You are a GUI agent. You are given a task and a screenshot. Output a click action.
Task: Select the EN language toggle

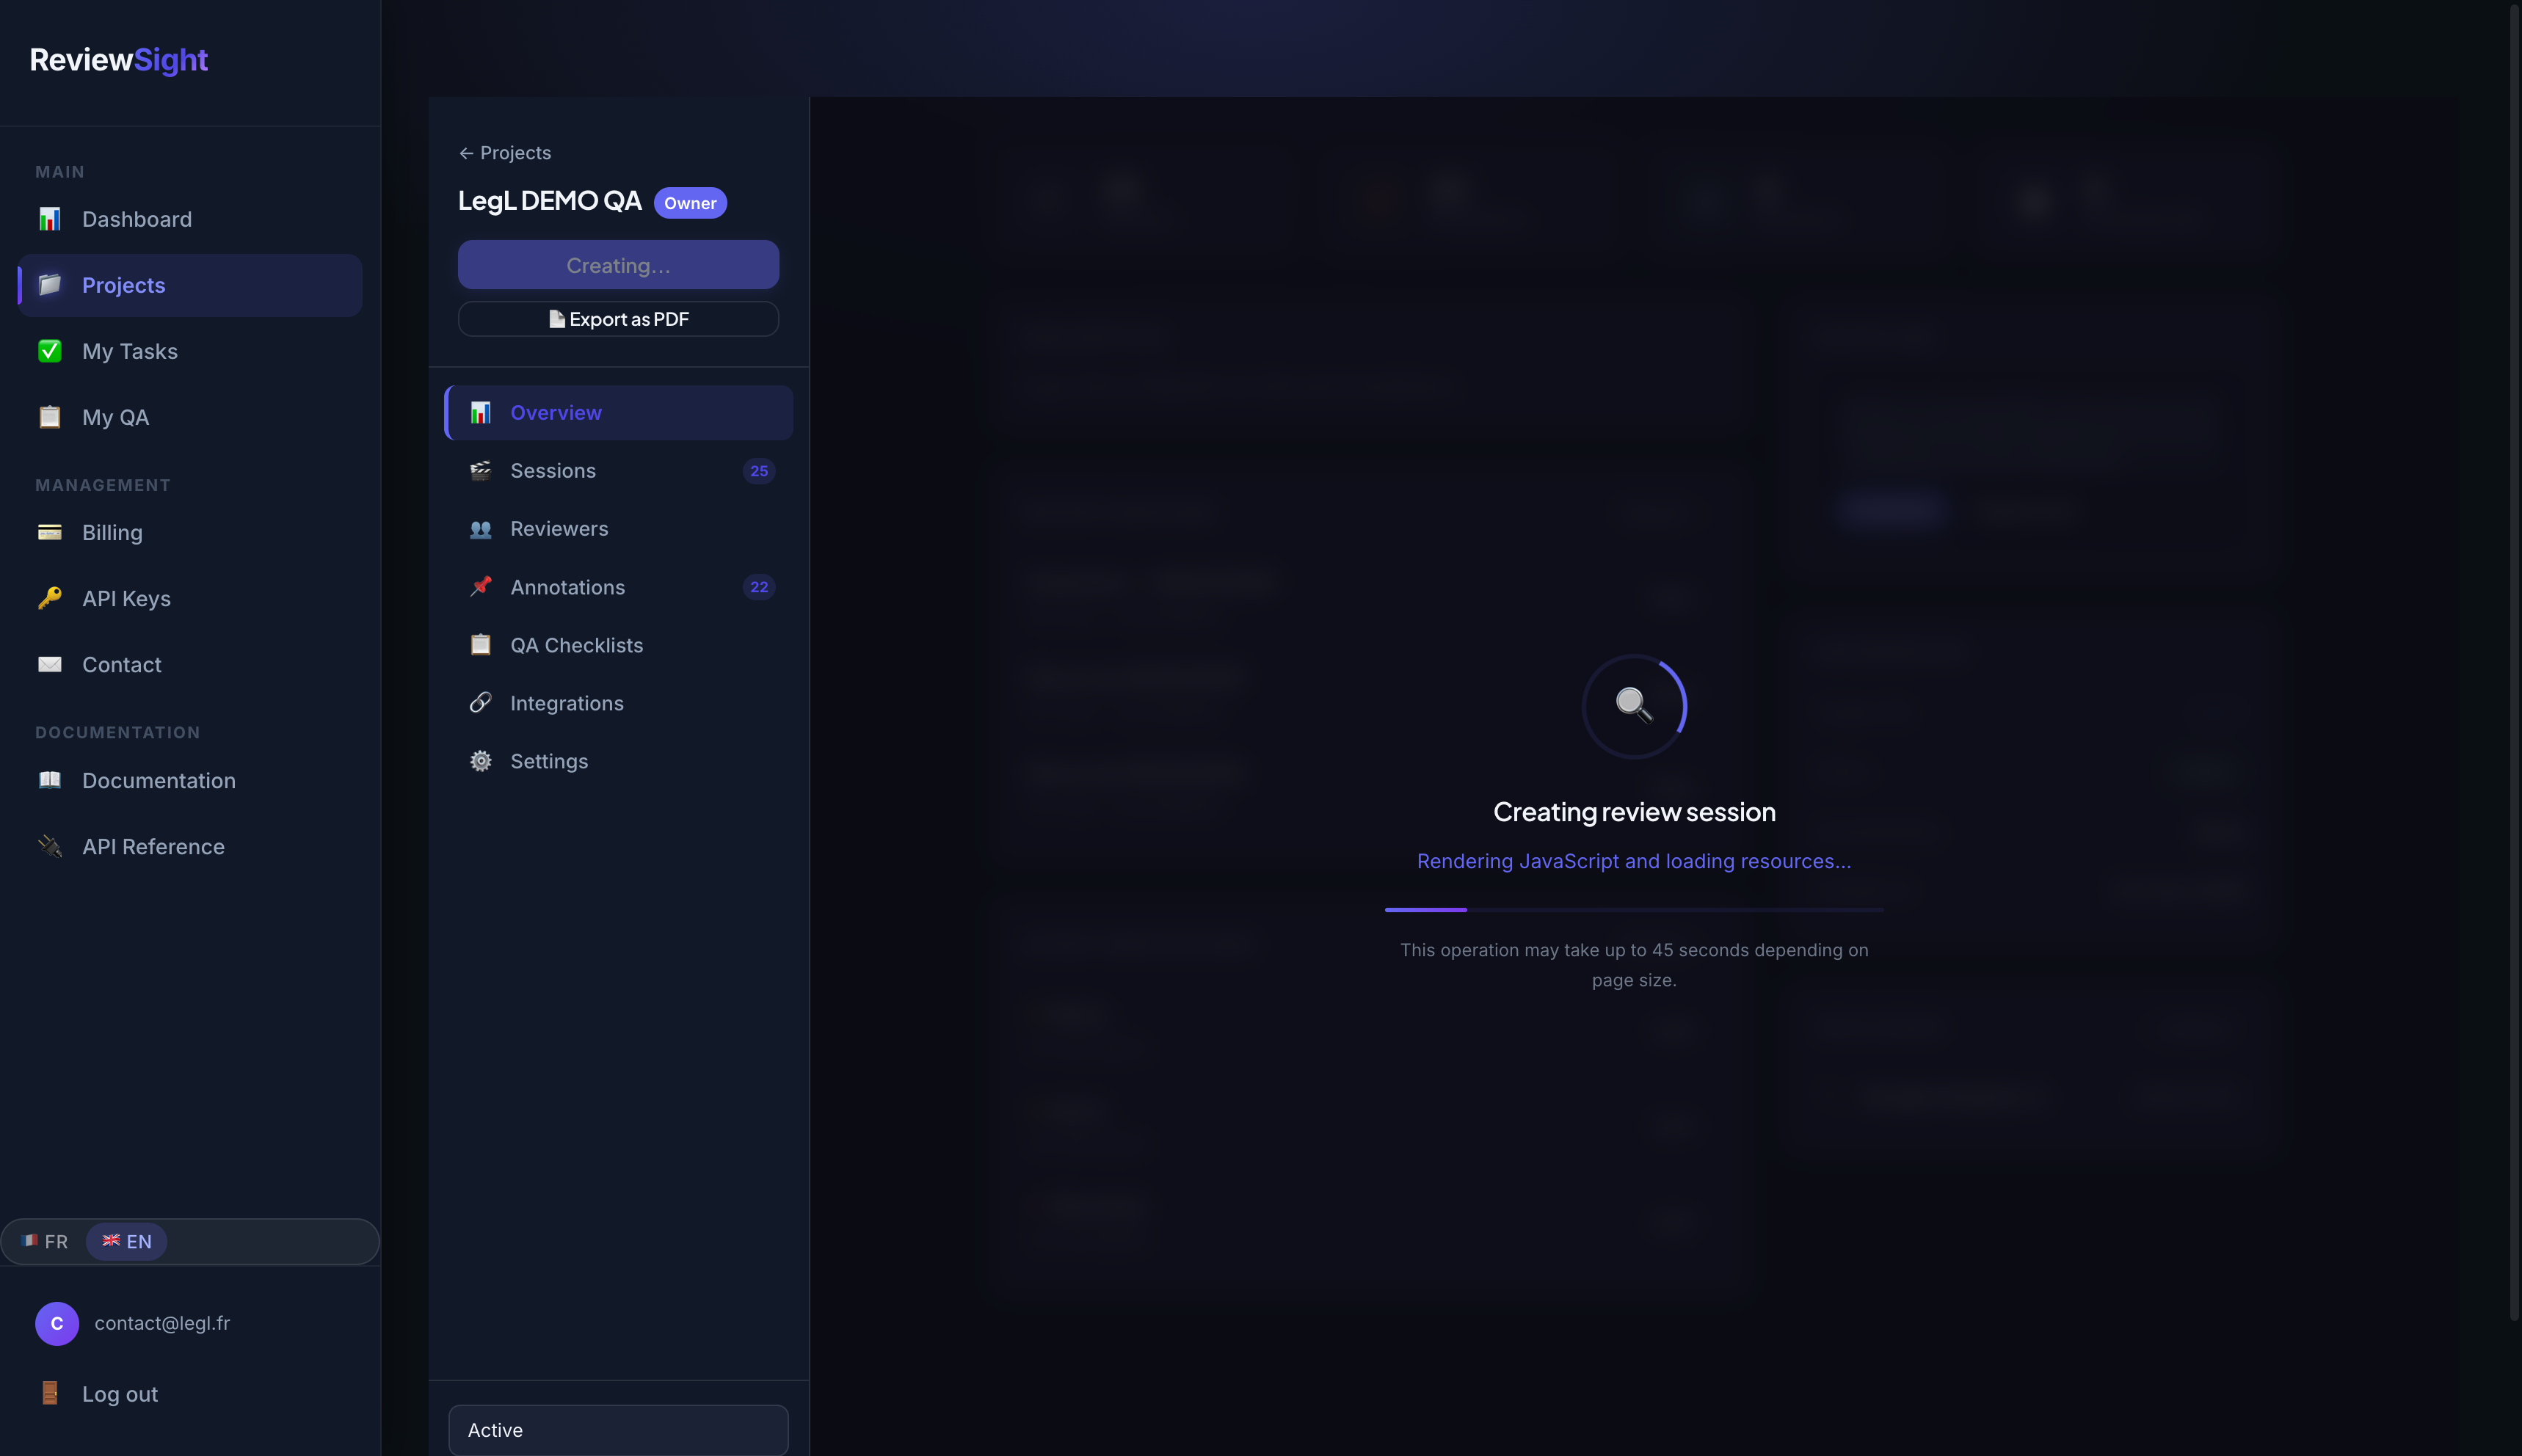127,1241
